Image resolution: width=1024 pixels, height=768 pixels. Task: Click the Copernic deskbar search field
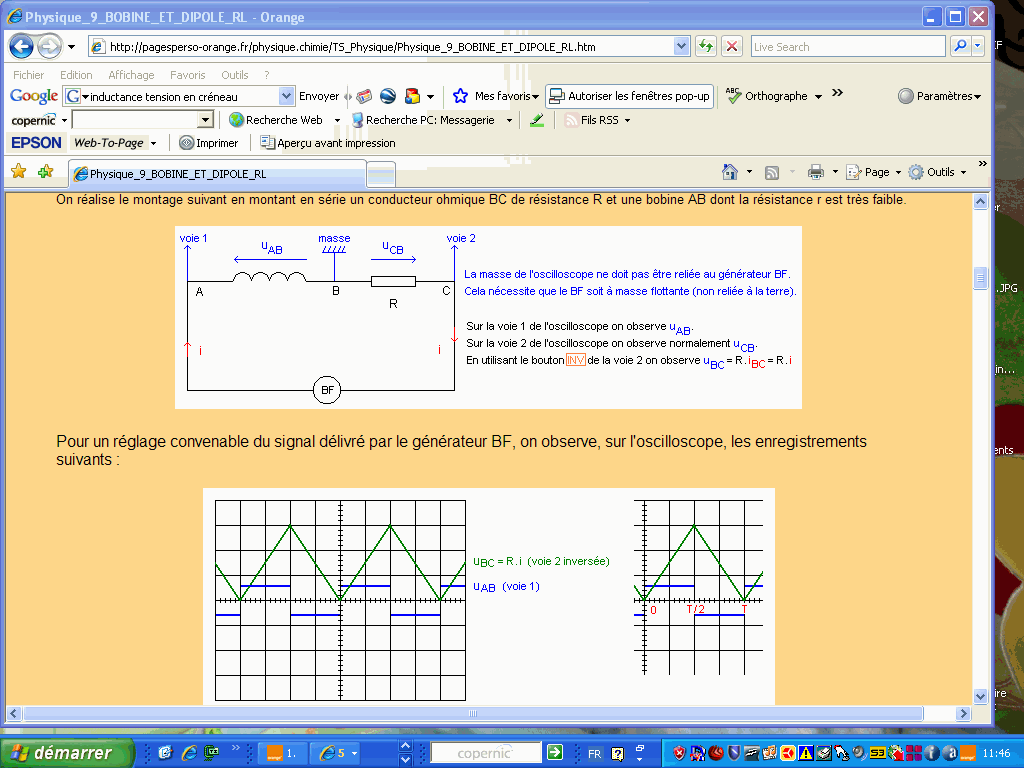click(485, 753)
